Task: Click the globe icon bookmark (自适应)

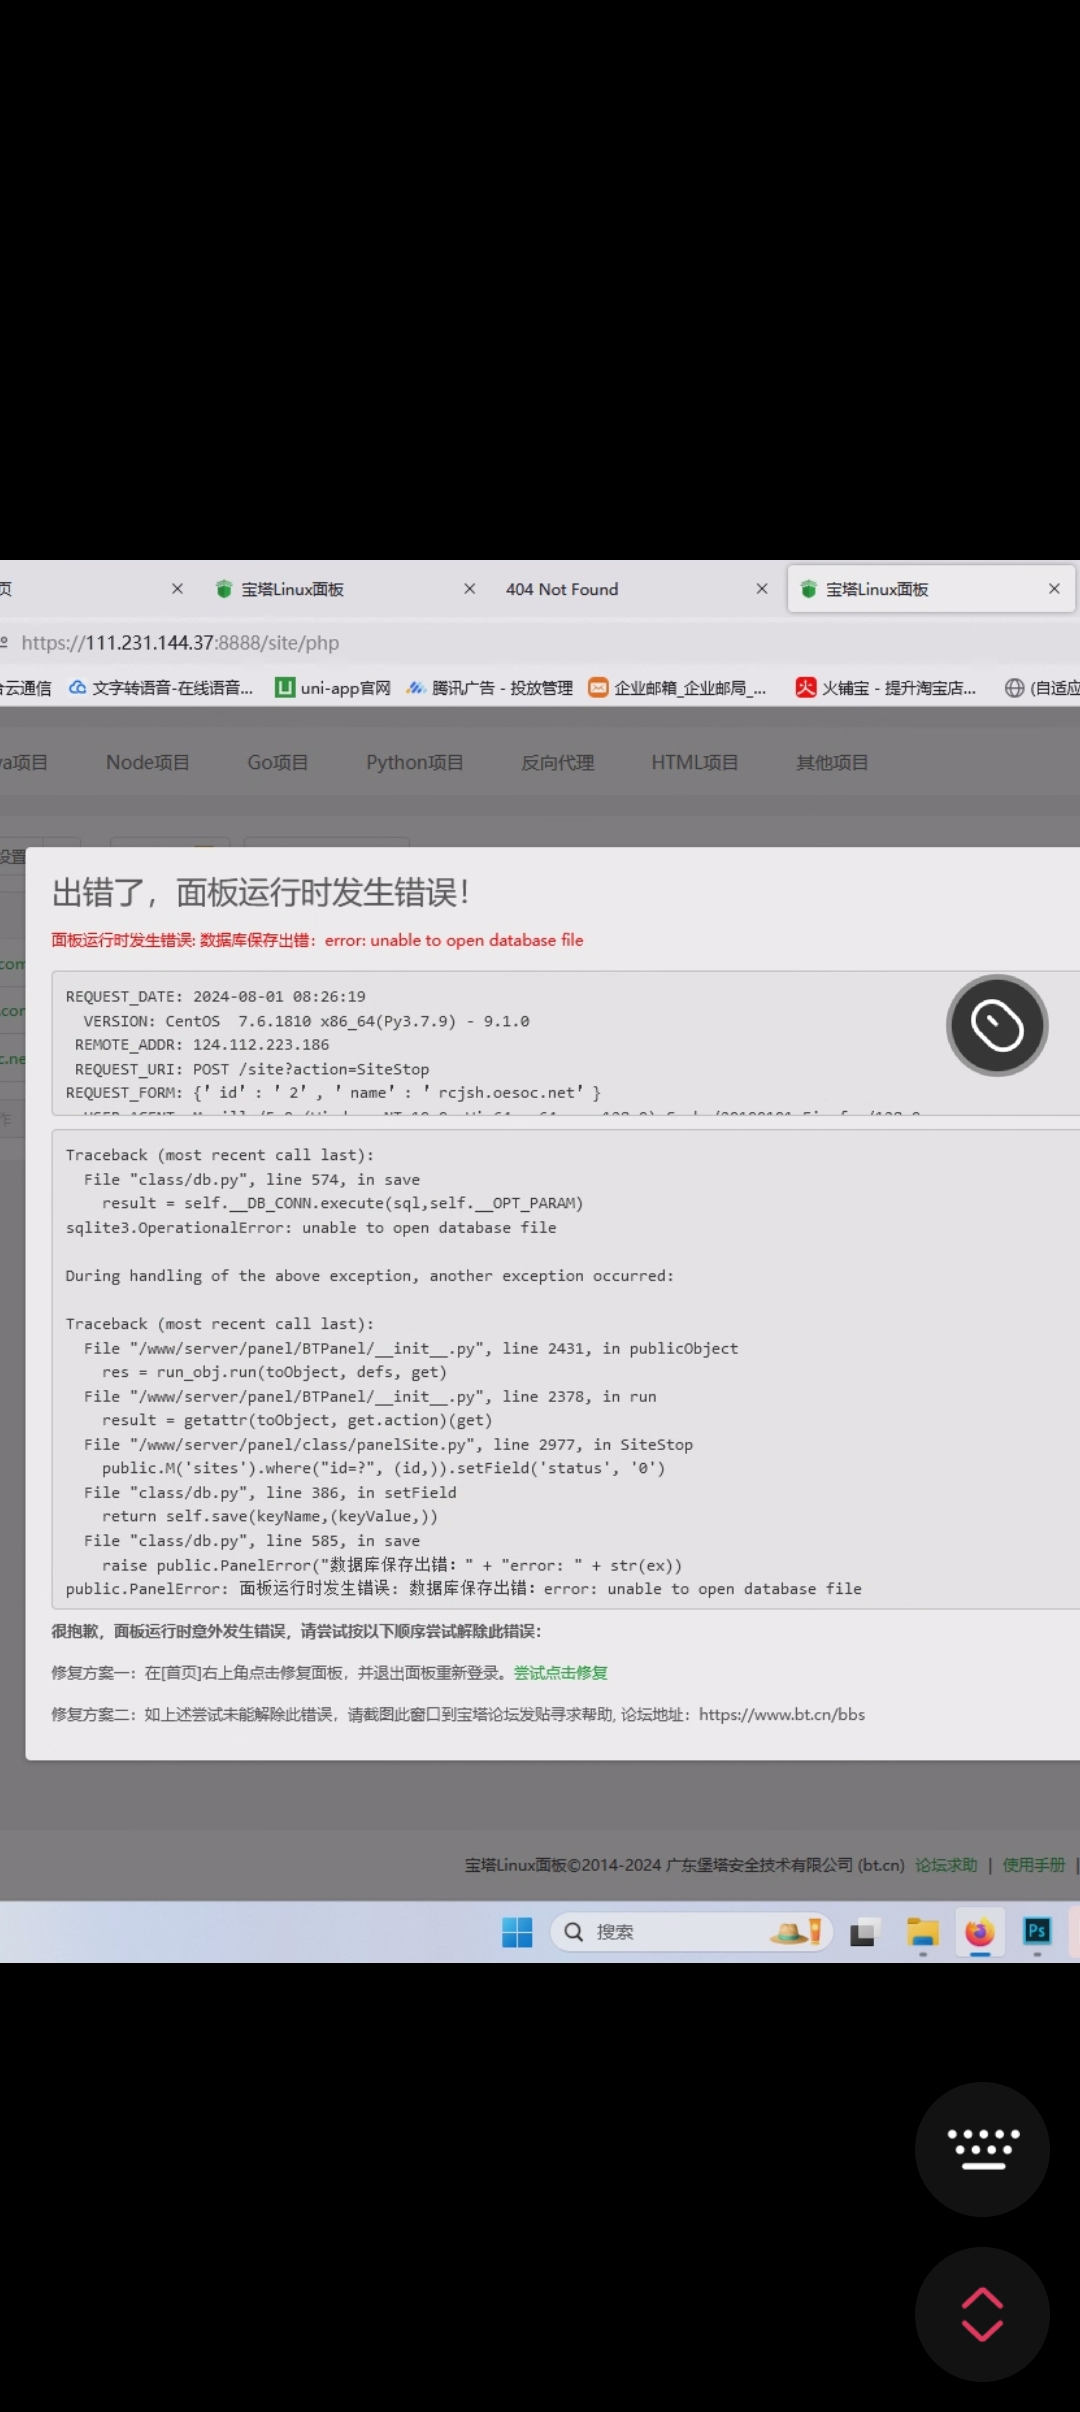Action: tap(1014, 688)
